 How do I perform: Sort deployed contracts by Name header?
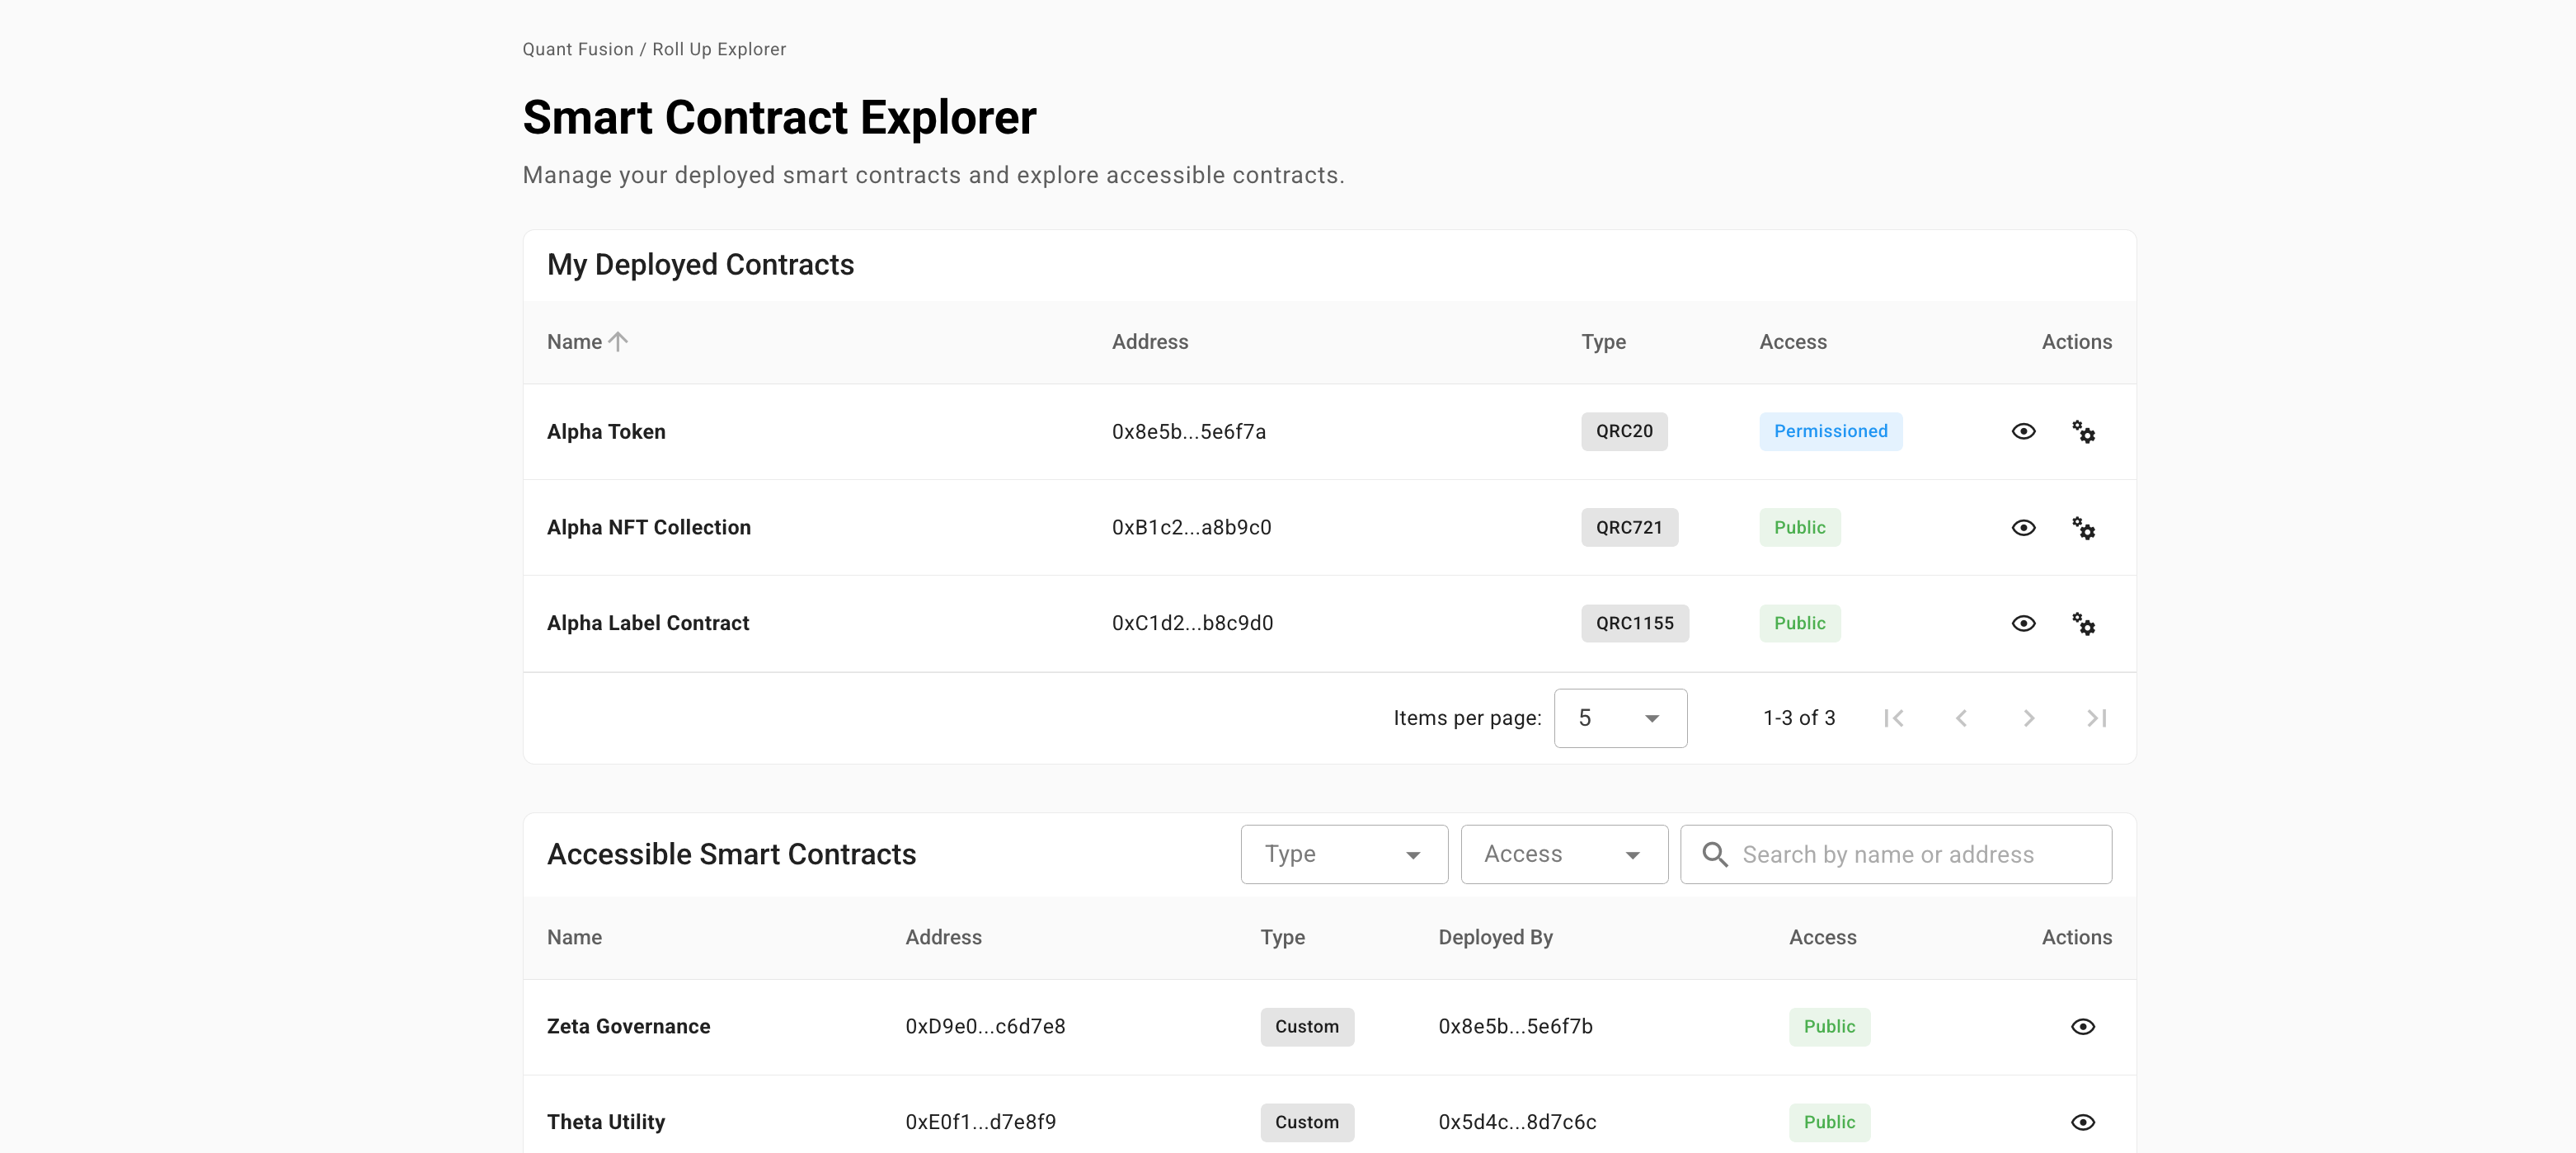click(x=574, y=341)
